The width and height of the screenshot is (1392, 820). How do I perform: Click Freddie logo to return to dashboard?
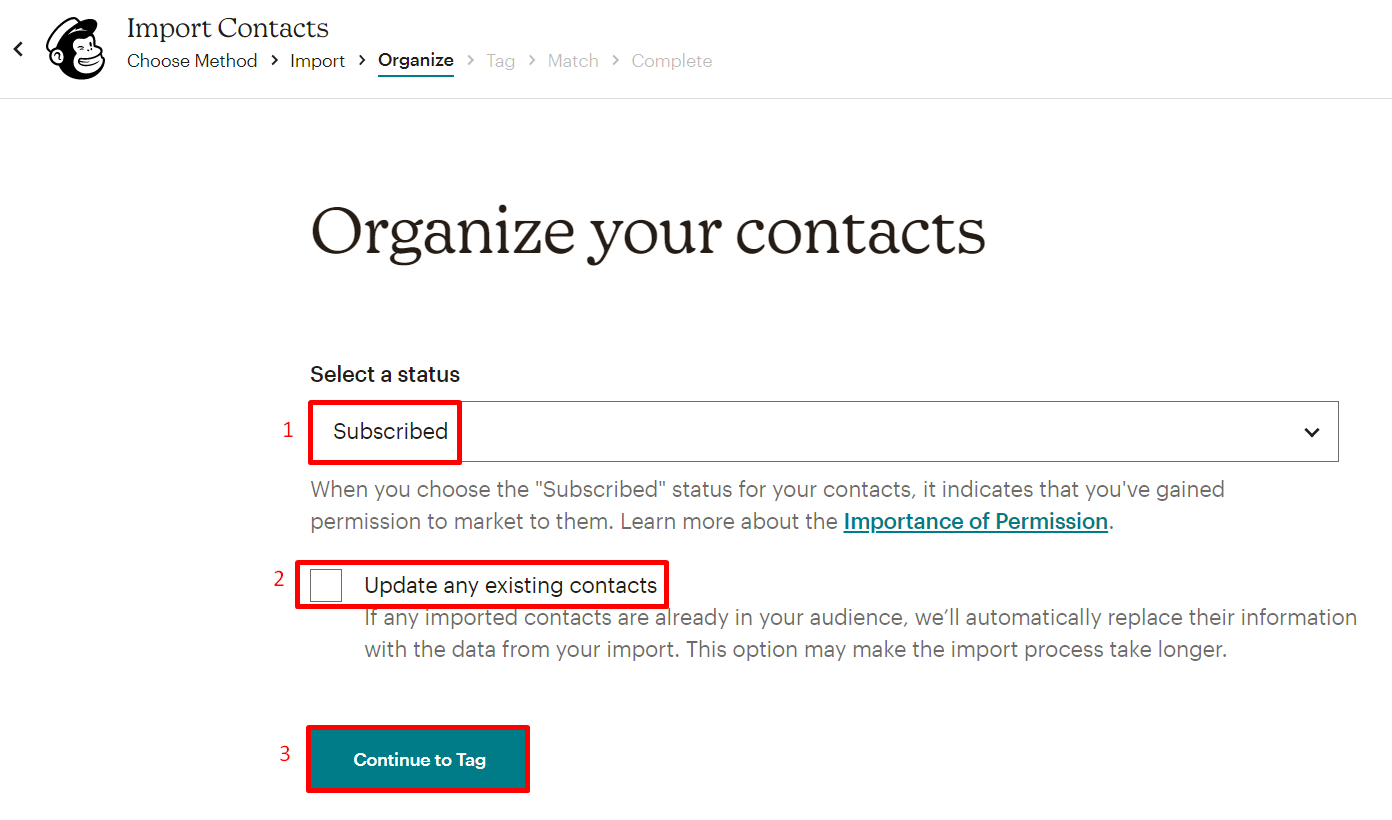tap(76, 45)
